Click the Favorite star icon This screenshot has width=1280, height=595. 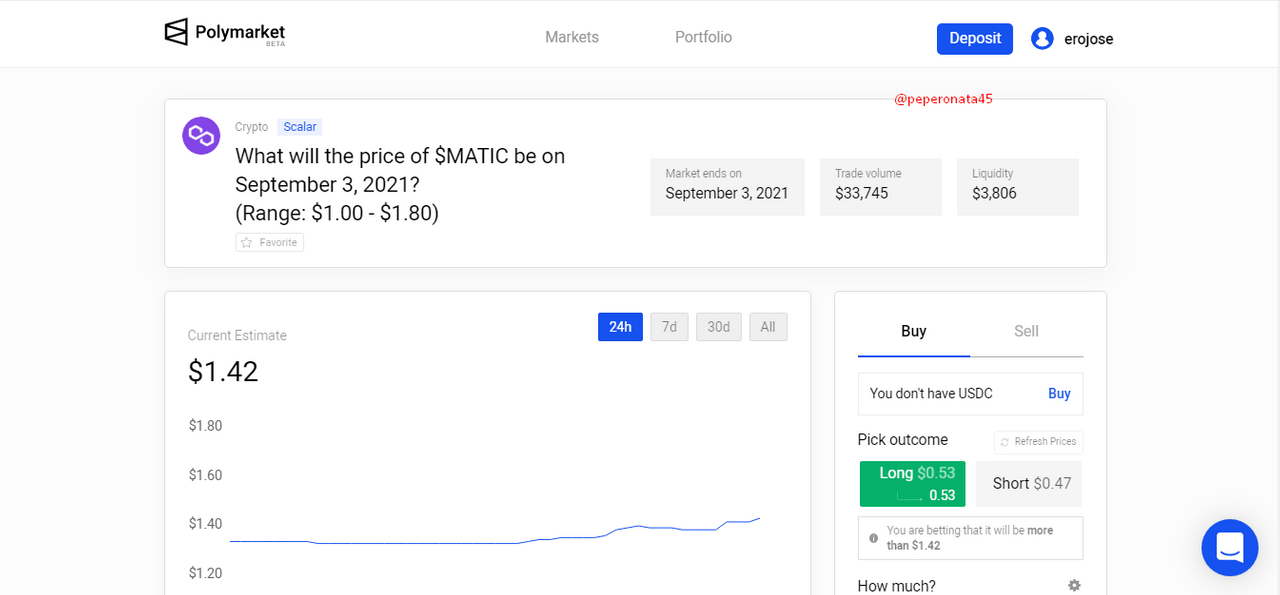[x=247, y=242]
